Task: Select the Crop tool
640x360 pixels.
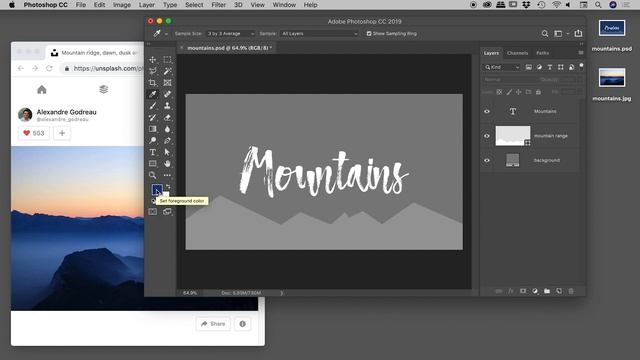Action: pos(153,83)
